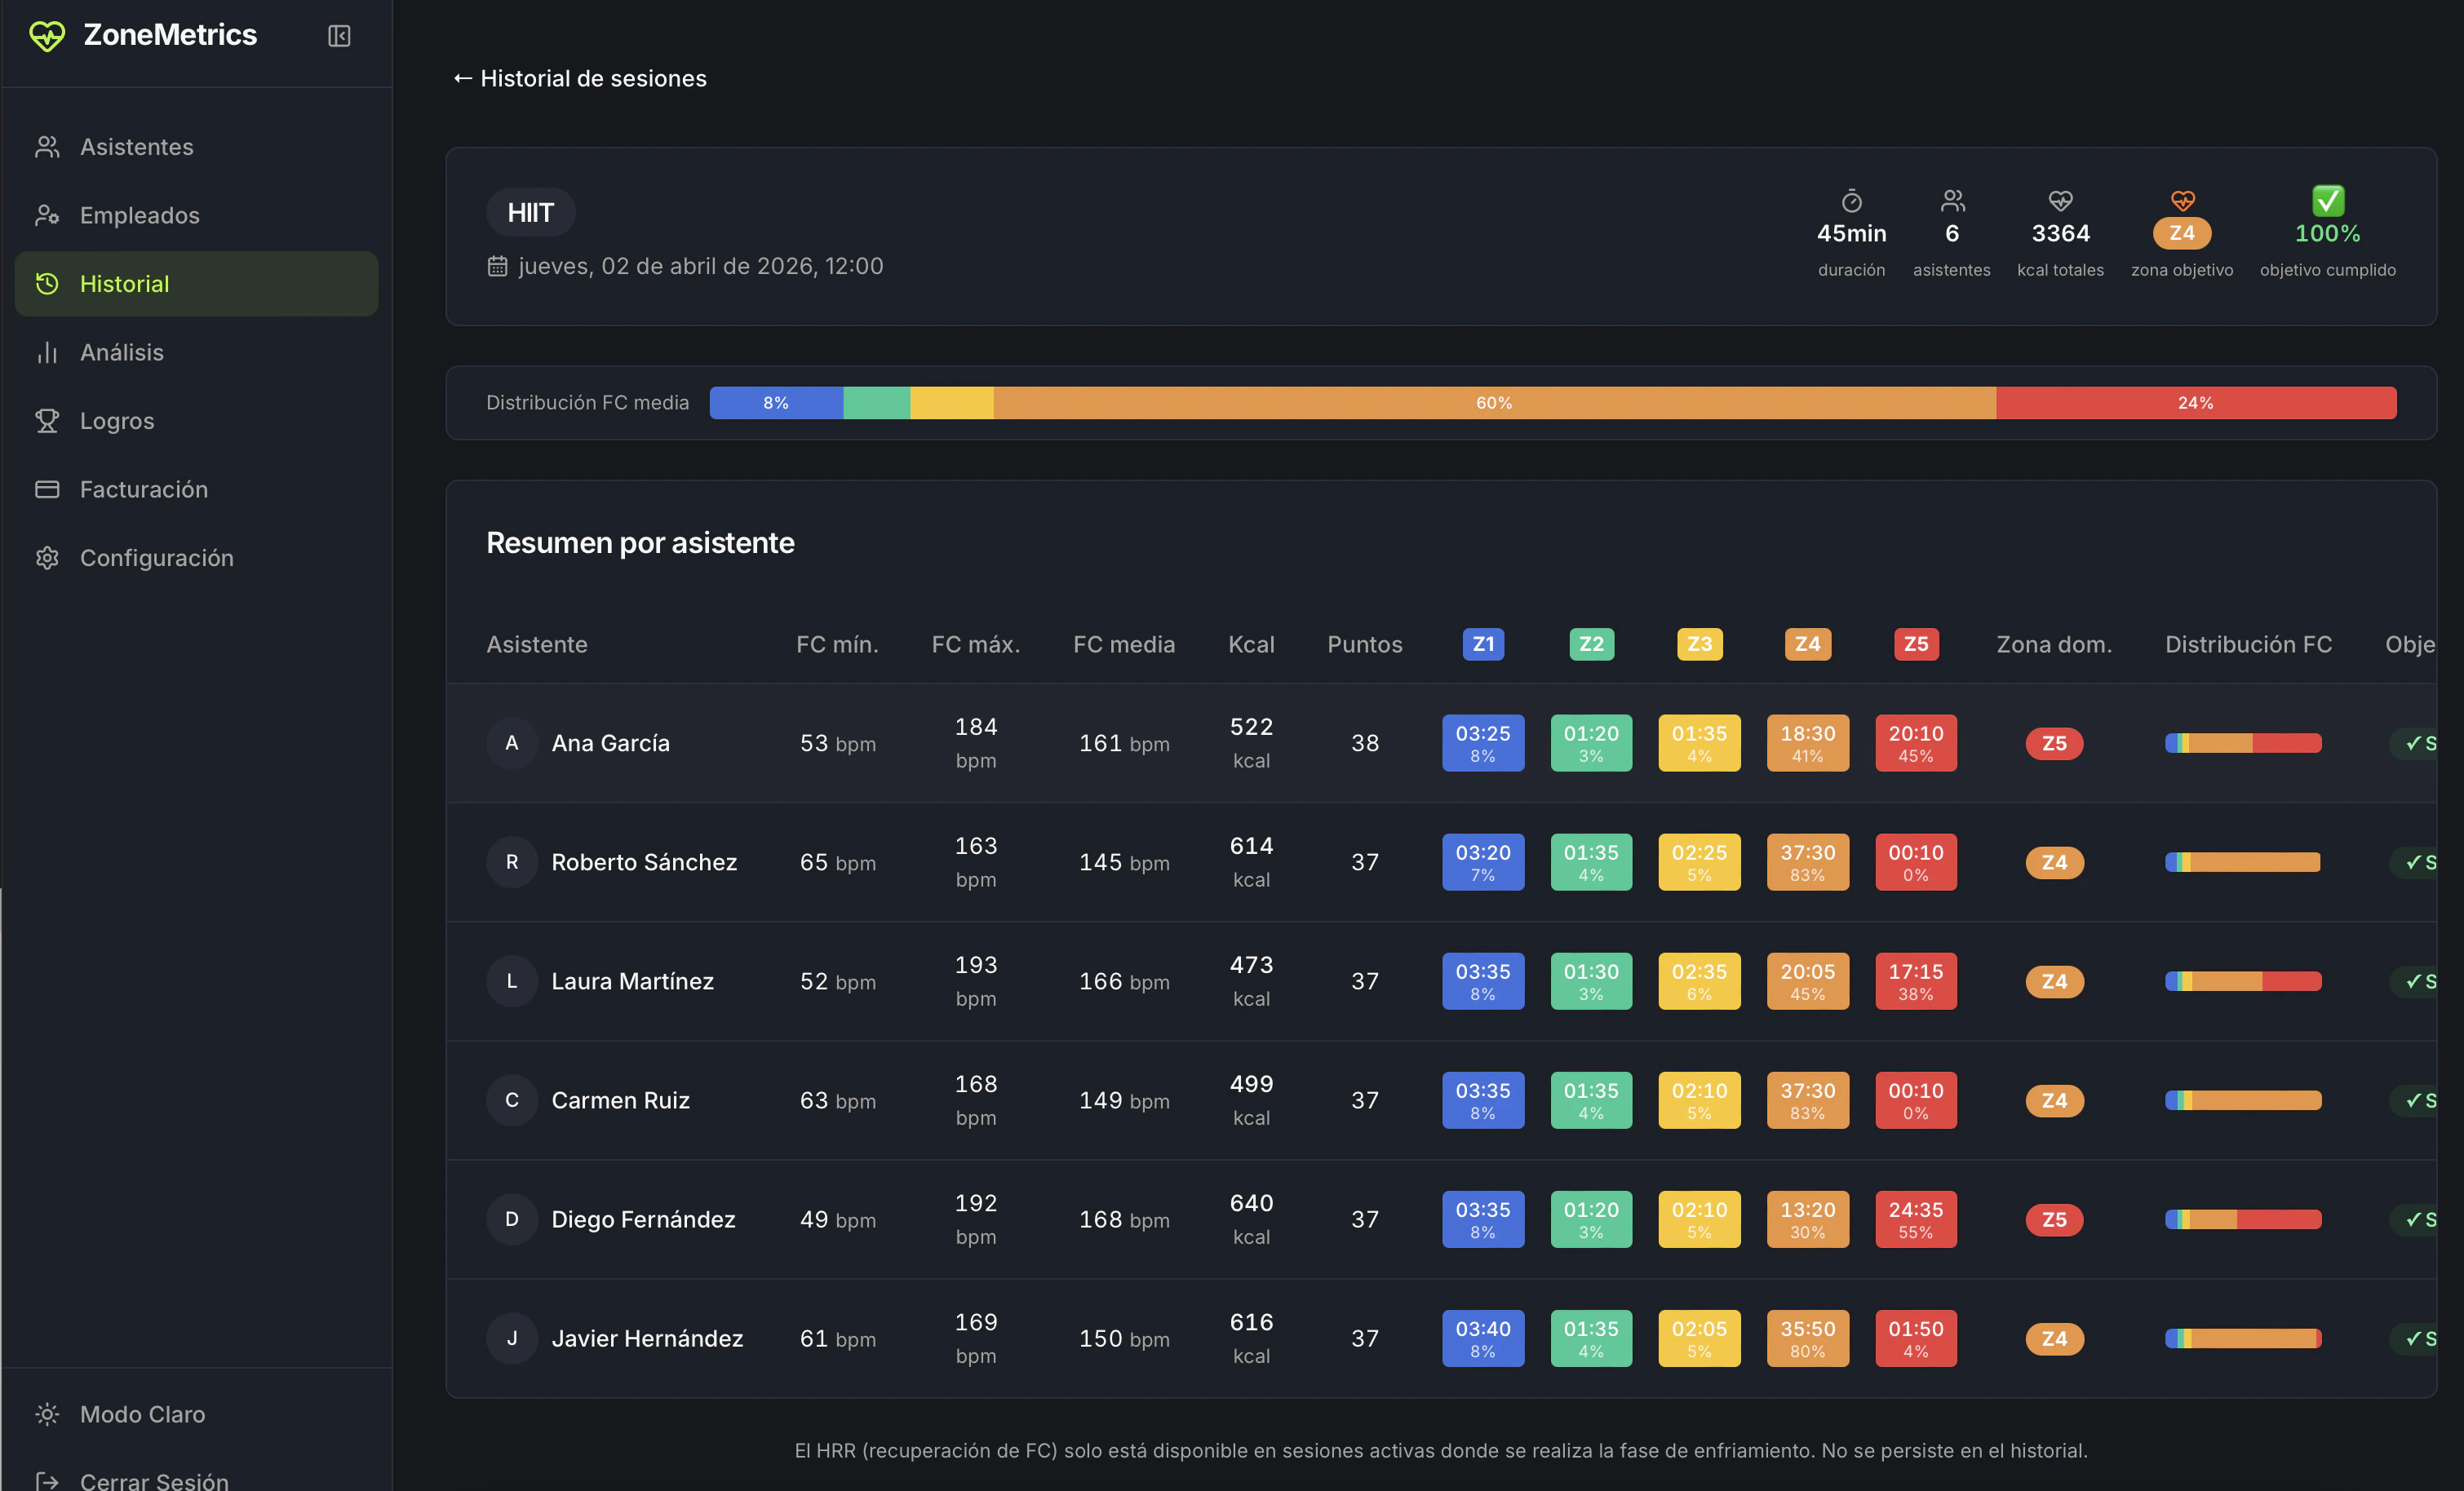Go back to Historial de sesiones
This screenshot has height=1491, width=2464.
[580, 78]
